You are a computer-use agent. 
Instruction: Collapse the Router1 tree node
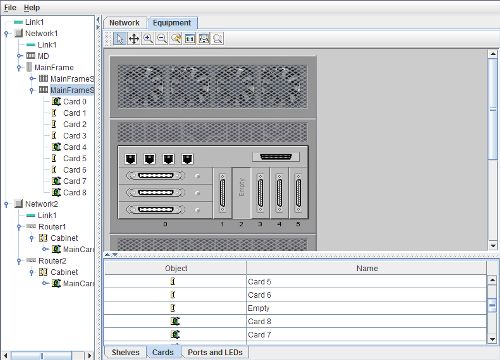(19, 227)
